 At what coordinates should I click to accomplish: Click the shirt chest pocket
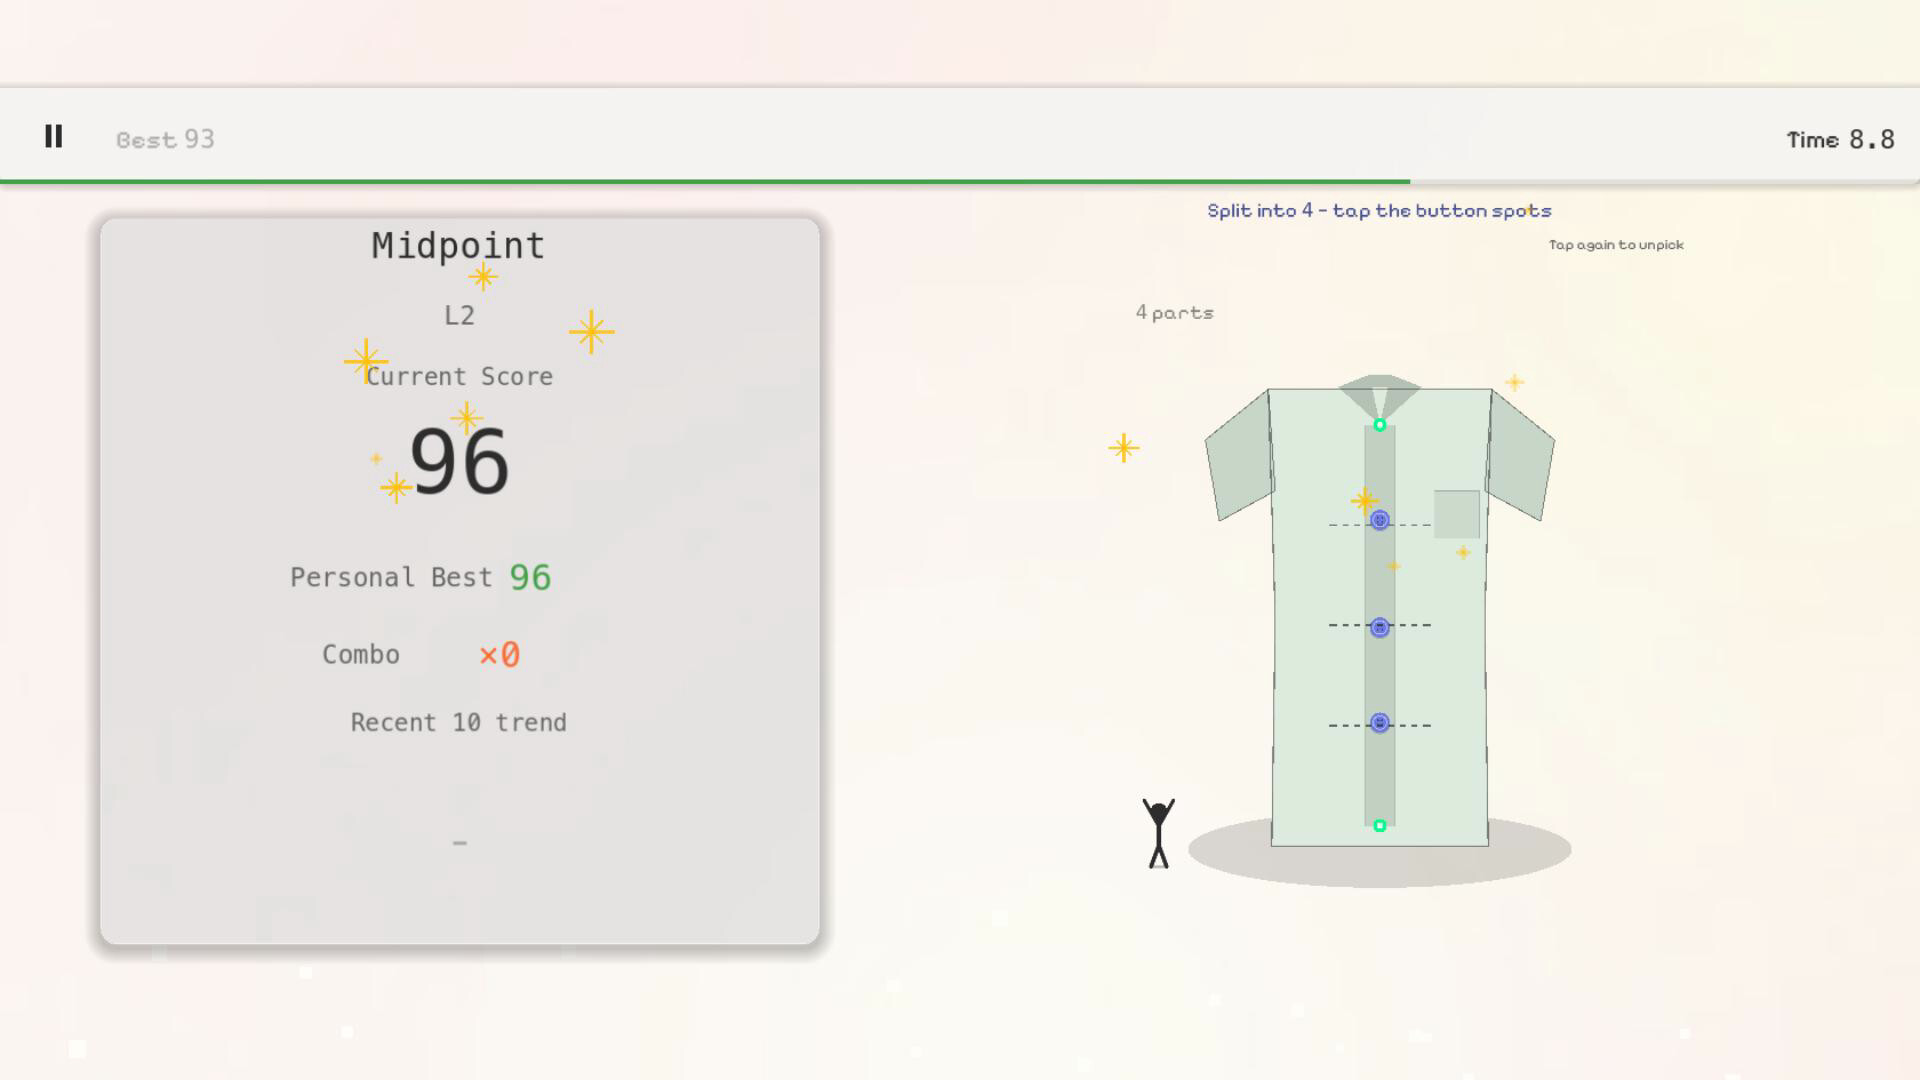click(x=1457, y=514)
